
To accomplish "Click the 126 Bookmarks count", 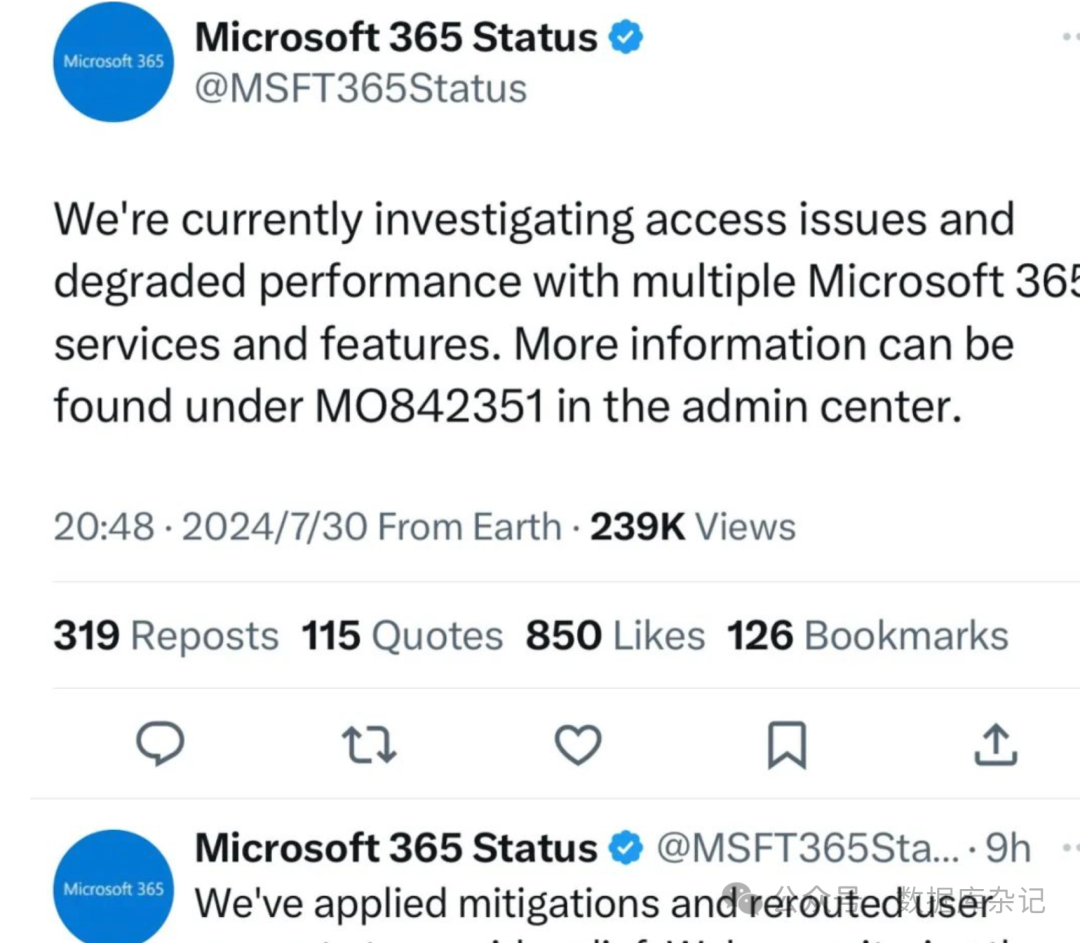I will (x=867, y=636).
